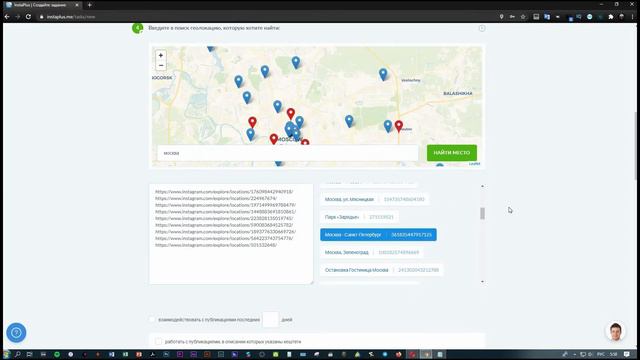Bookmark this page with the star icon
The width and height of the screenshot is (640, 360).
(523, 17)
